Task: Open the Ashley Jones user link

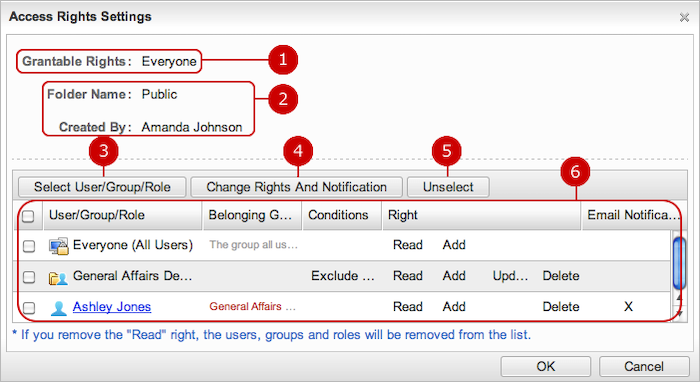Action: pyautogui.click(x=112, y=307)
